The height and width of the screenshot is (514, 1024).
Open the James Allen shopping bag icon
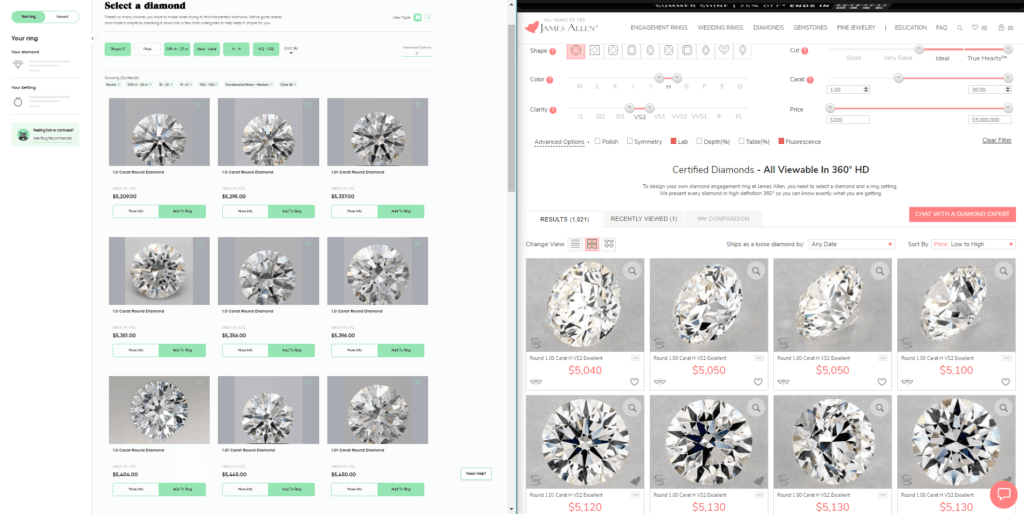1001,28
